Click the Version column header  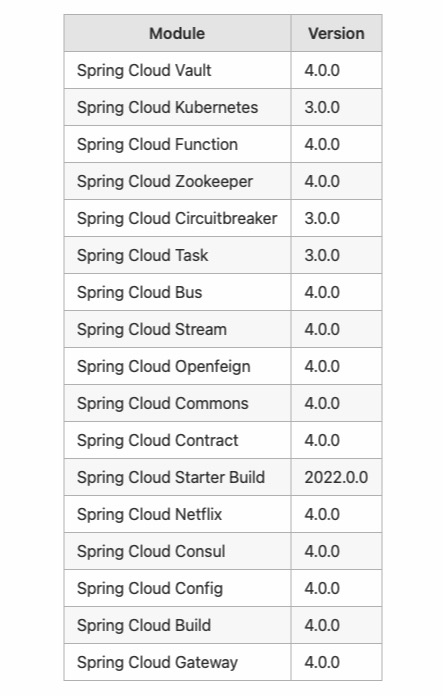(x=336, y=33)
